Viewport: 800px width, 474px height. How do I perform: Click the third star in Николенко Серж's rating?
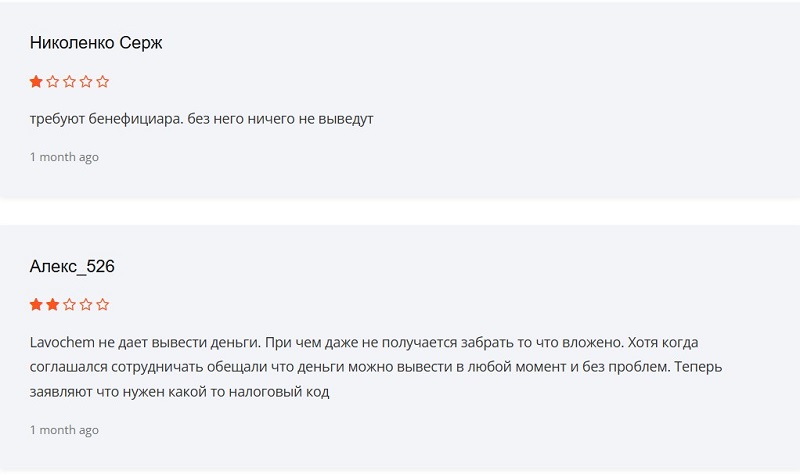click(70, 82)
